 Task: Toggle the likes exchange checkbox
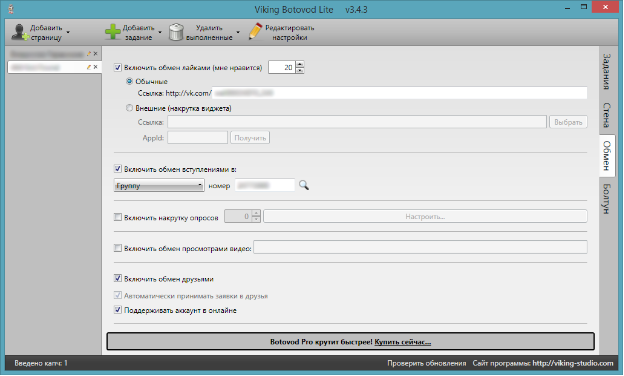(x=118, y=68)
